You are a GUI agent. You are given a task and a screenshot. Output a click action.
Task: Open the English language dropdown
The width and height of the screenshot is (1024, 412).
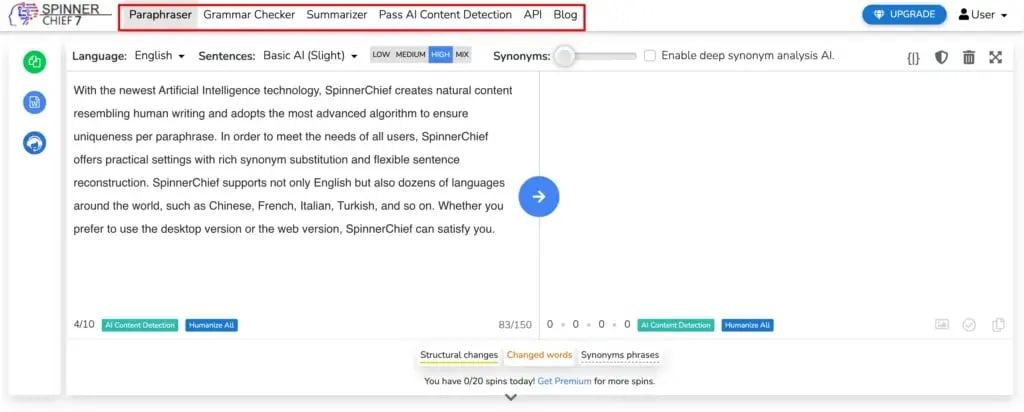pos(160,56)
